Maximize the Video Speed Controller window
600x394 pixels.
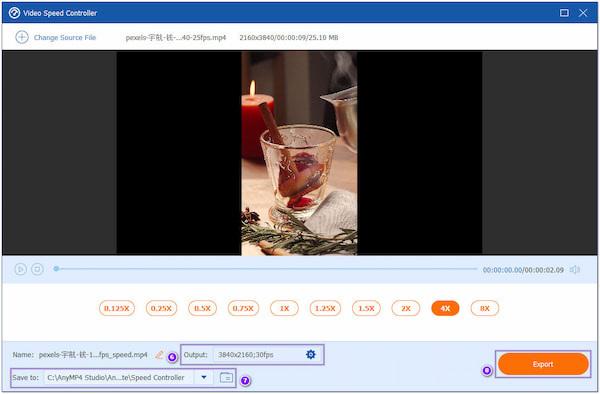click(564, 13)
